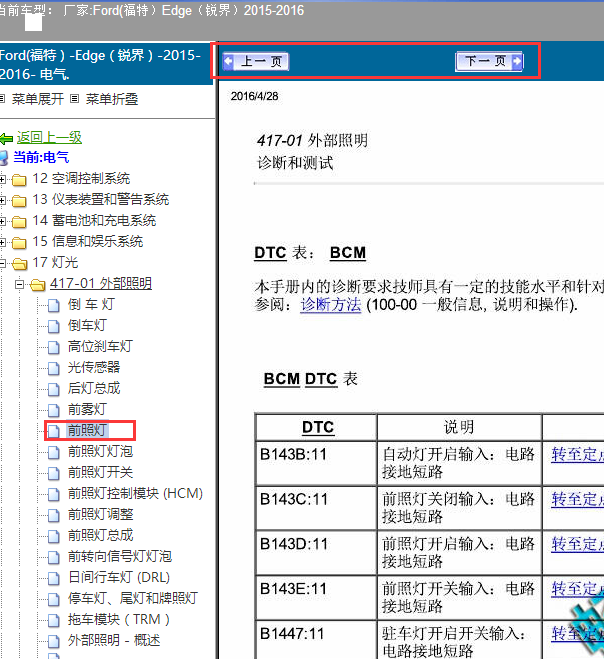Open the 前照灯灯泡 document
Viewport: 604px width, 659px height.
pos(100,452)
